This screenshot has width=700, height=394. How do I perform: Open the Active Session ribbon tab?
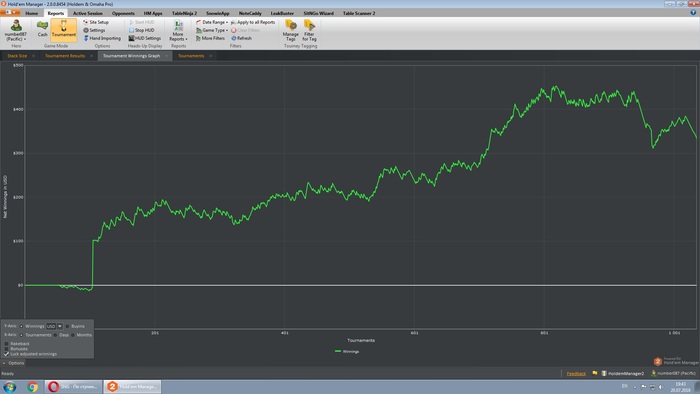point(88,13)
